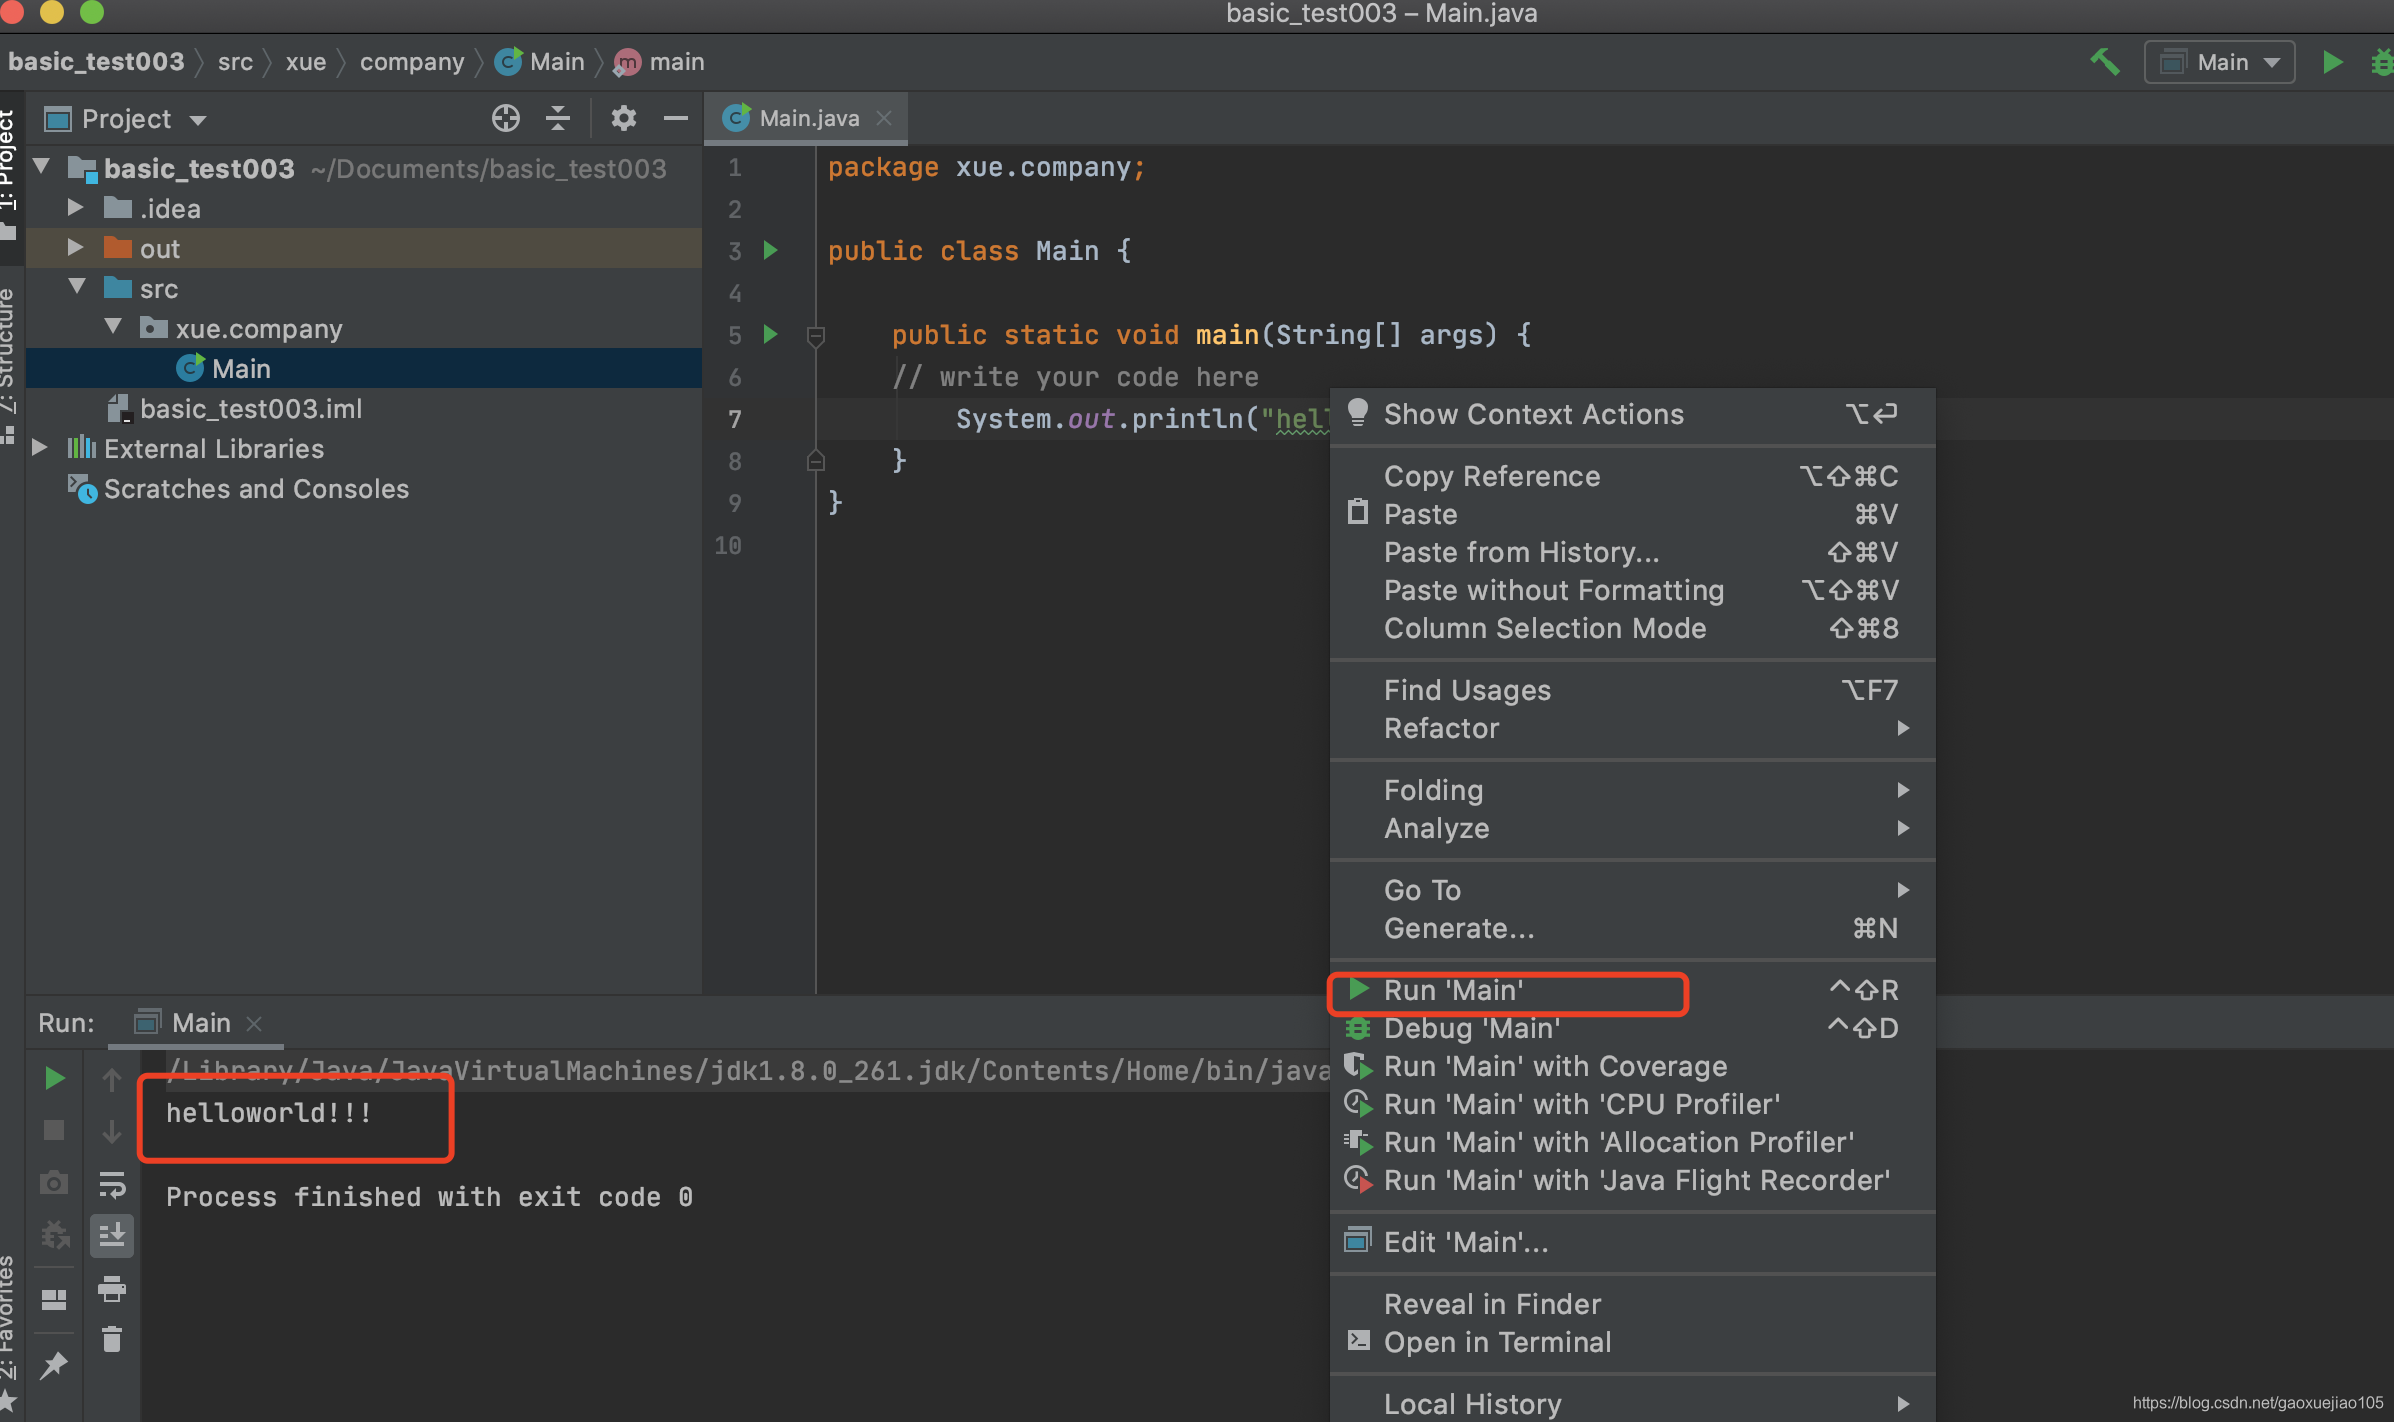
Task: Click the trash icon to clear console output
Action: 112,1339
